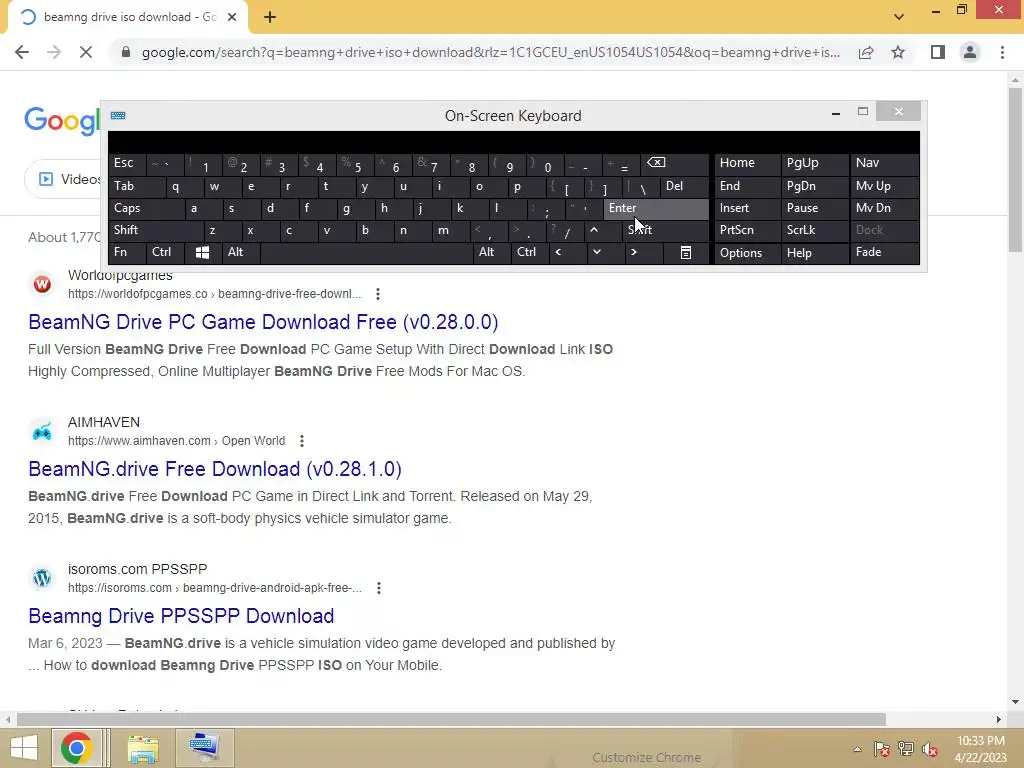Show hidden system tray icons
The image size is (1024, 768).
coord(857,749)
